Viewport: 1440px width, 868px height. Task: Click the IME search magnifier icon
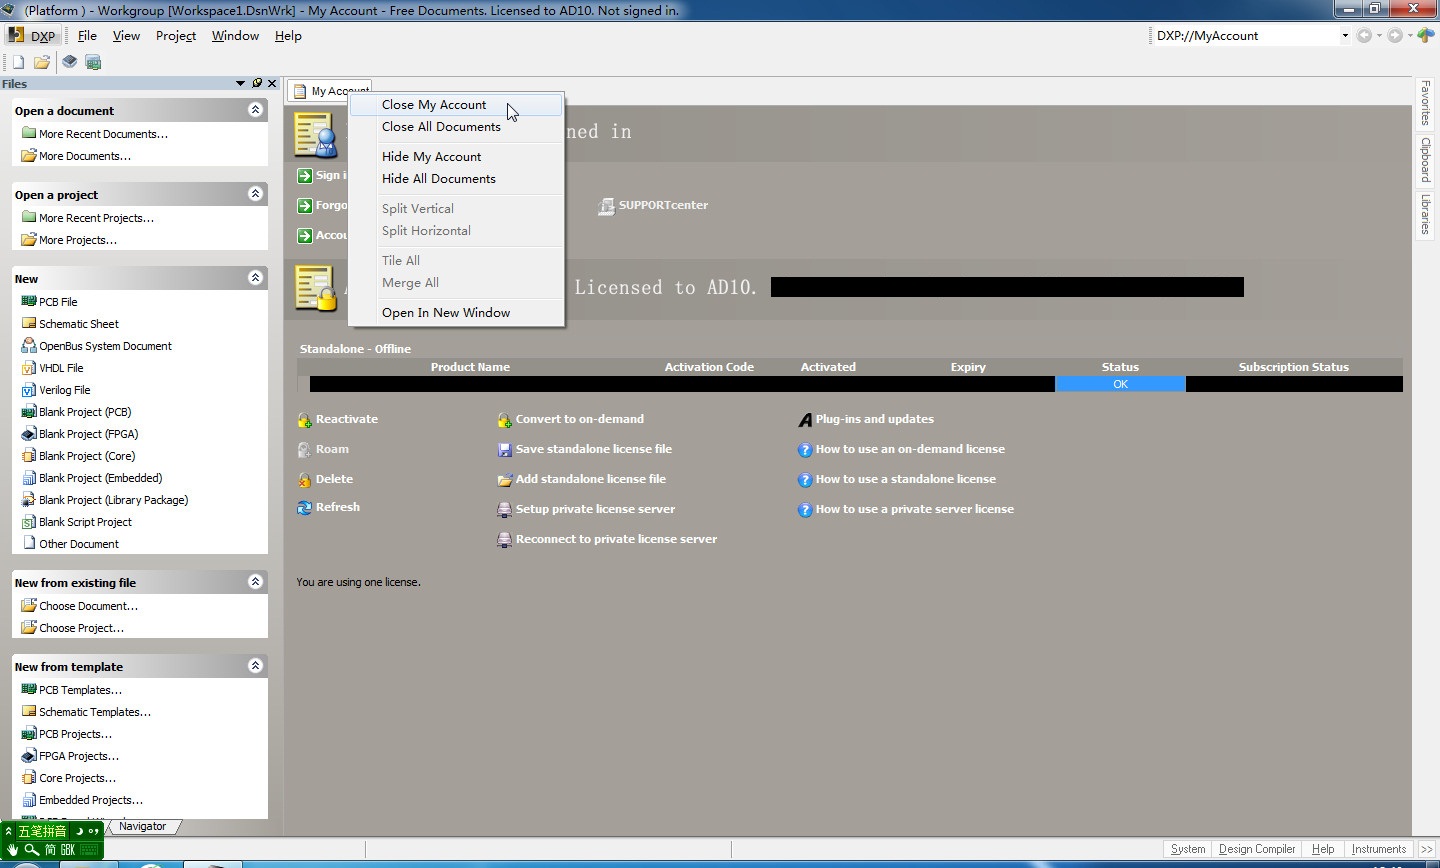[x=32, y=850]
